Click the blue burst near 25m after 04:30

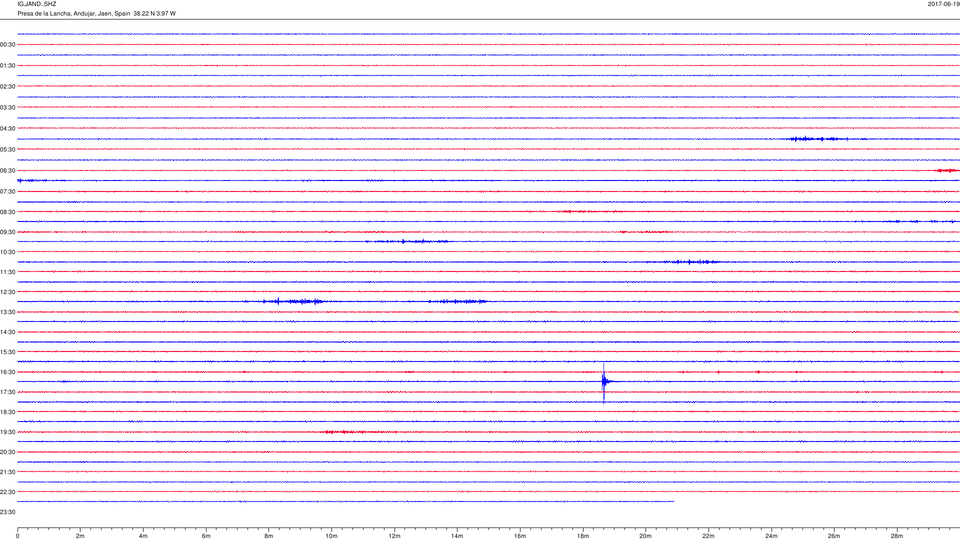pyautogui.click(x=819, y=139)
